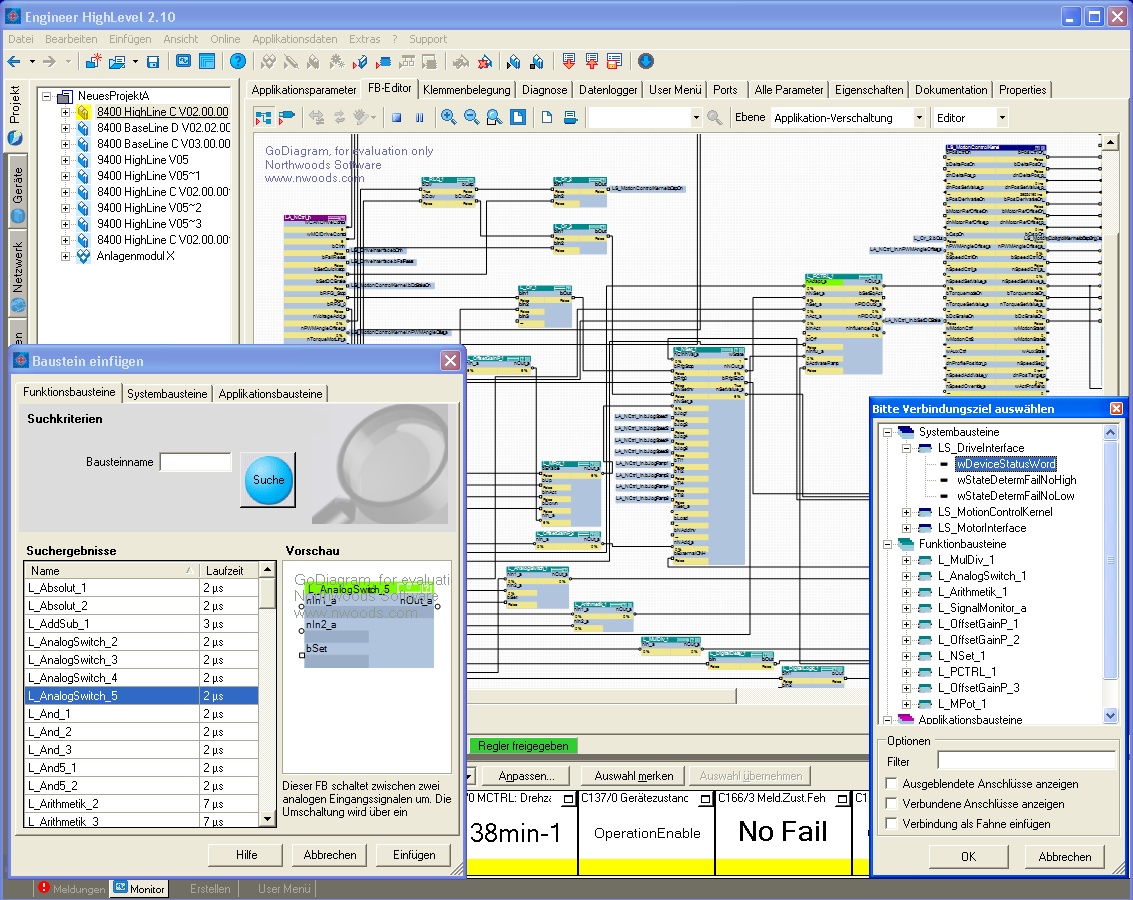Click the Verbindungsziel tree vertical scrollbar
The height and width of the screenshot is (900, 1133).
1111,574
